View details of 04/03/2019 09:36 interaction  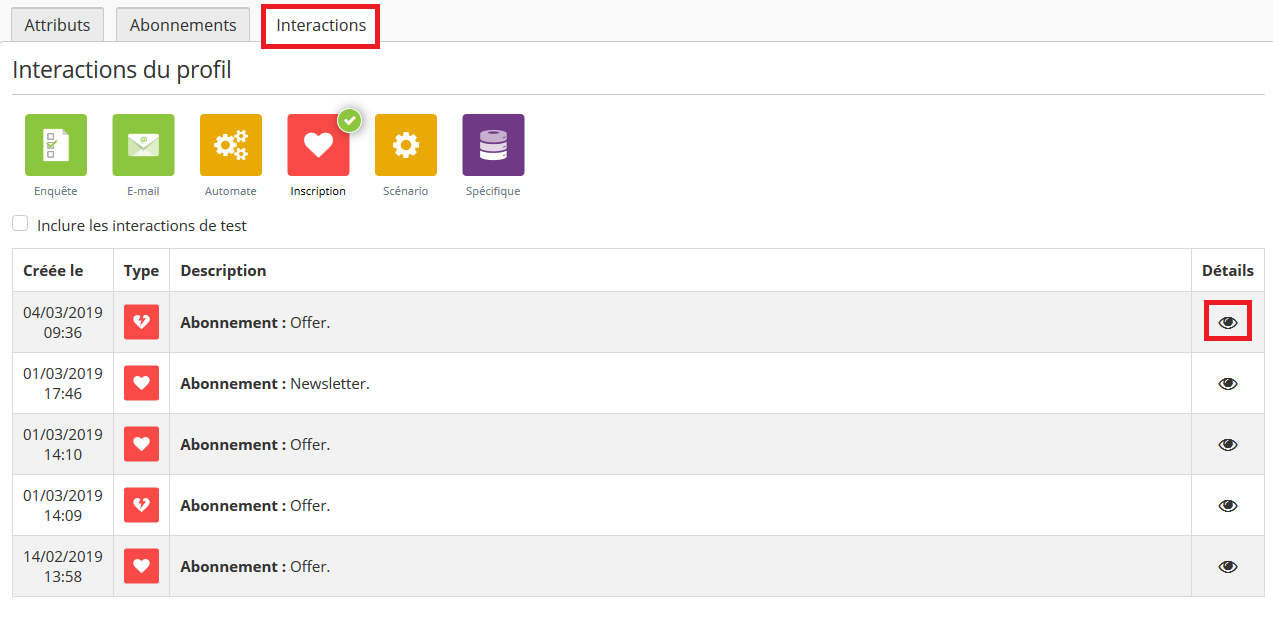coord(1227,322)
